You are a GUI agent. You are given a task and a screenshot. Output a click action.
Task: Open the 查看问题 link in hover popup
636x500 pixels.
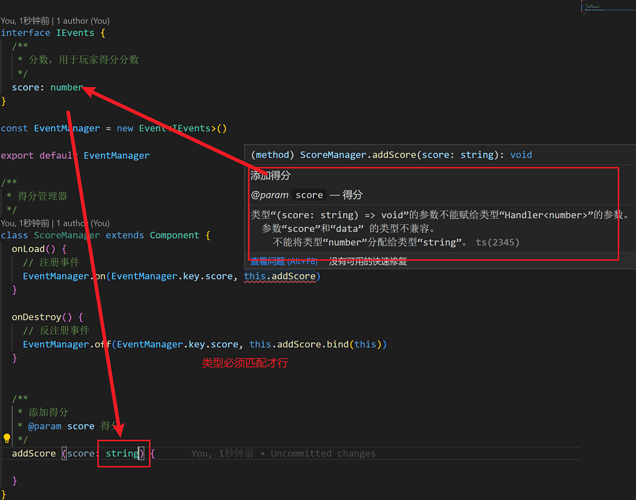[x=284, y=262]
